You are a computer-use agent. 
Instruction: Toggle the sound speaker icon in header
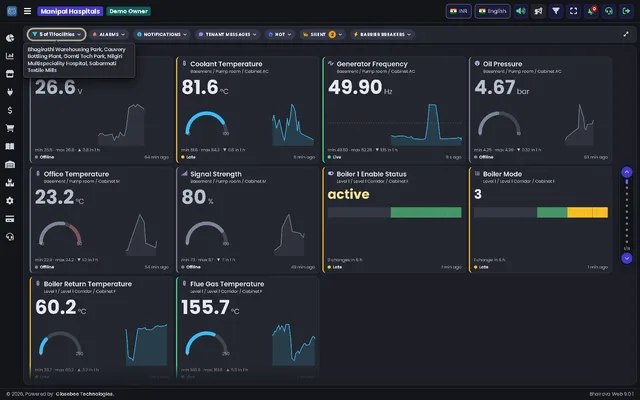521,11
